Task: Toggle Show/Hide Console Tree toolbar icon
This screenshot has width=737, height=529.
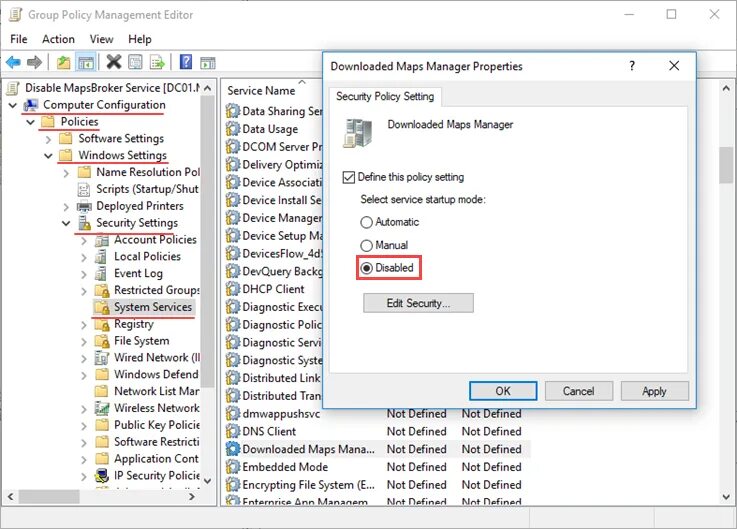Action: (x=86, y=62)
